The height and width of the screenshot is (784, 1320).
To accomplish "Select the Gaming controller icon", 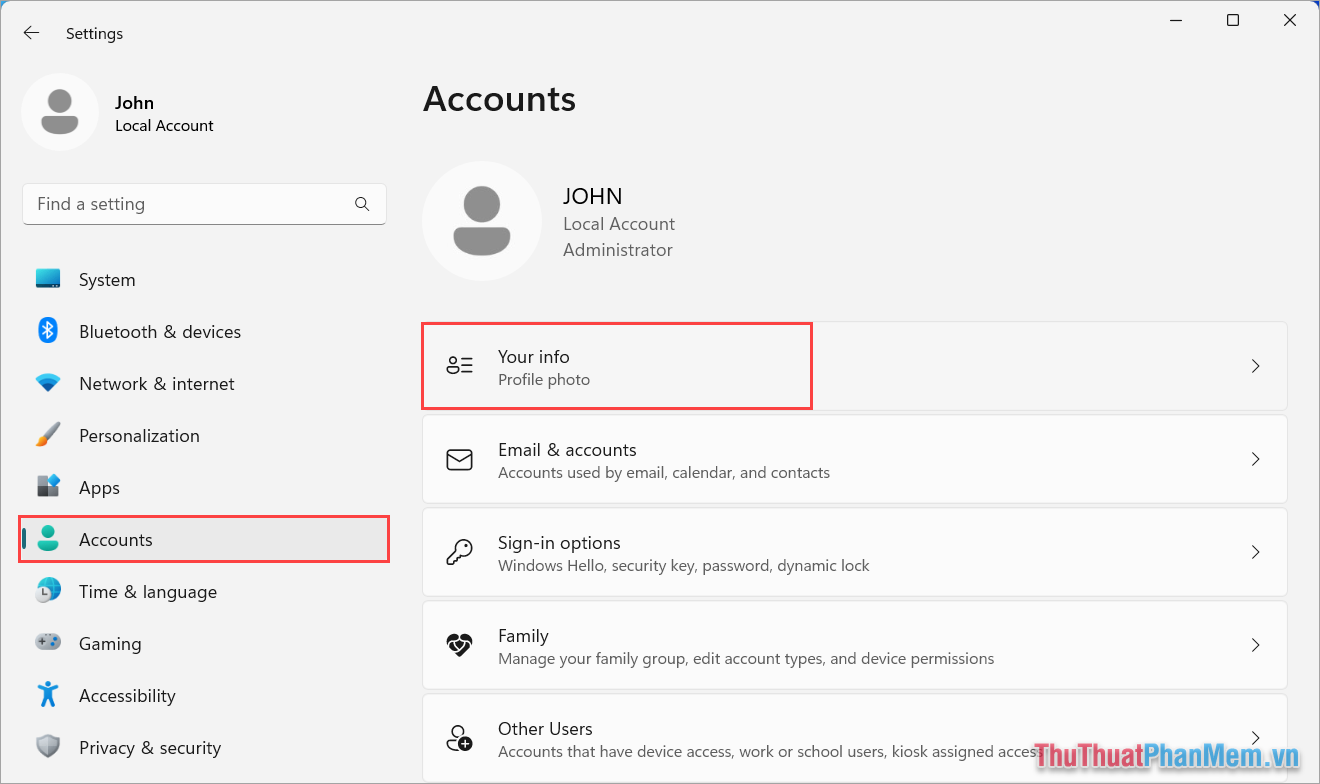I will [x=47, y=643].
